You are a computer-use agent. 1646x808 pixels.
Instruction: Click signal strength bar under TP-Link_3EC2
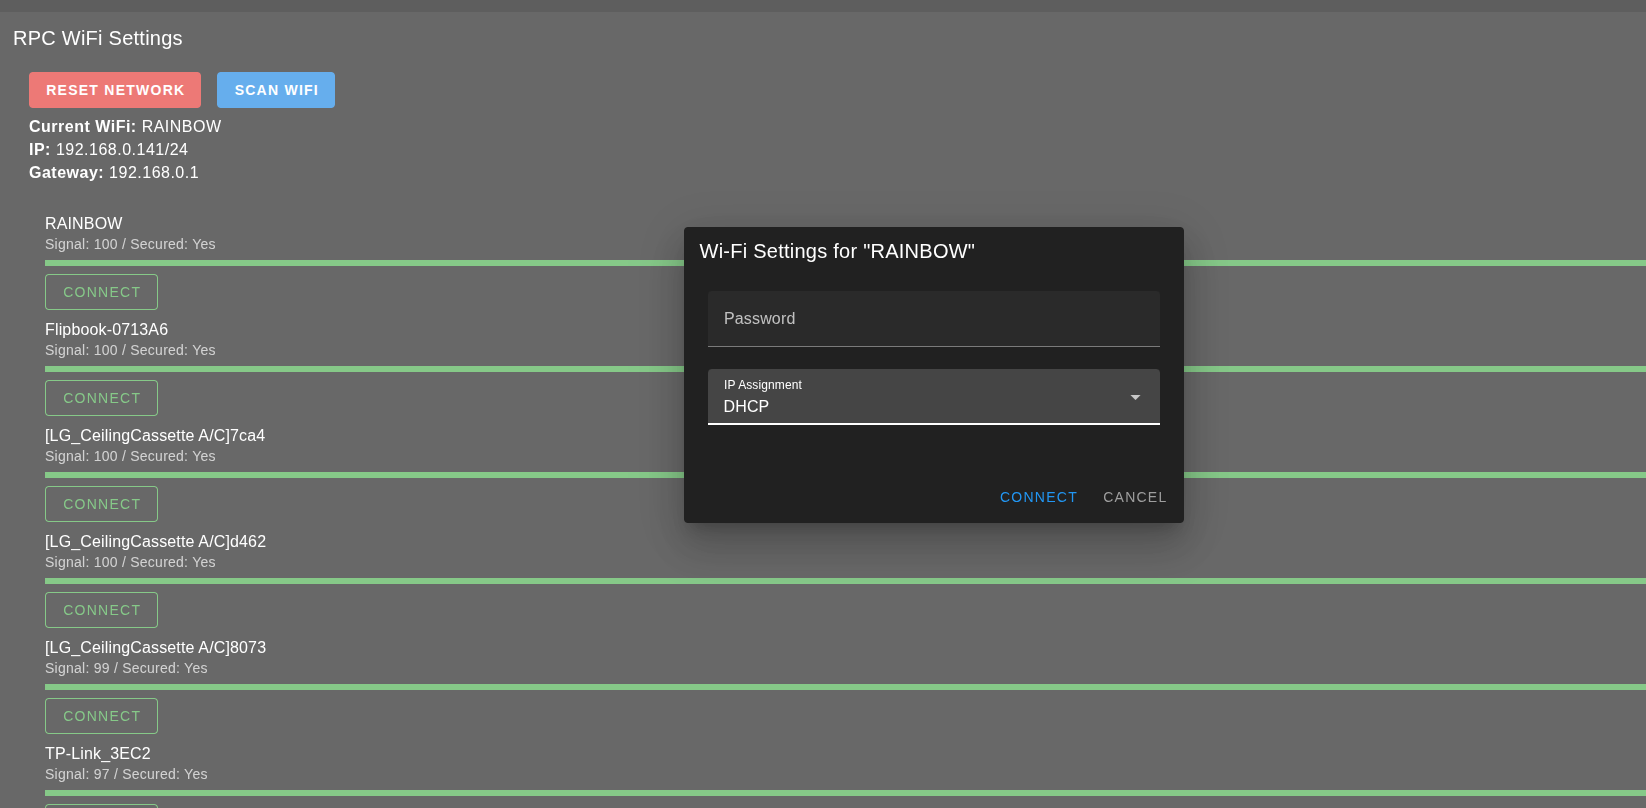pyautogui.click(x=845, y=793)
